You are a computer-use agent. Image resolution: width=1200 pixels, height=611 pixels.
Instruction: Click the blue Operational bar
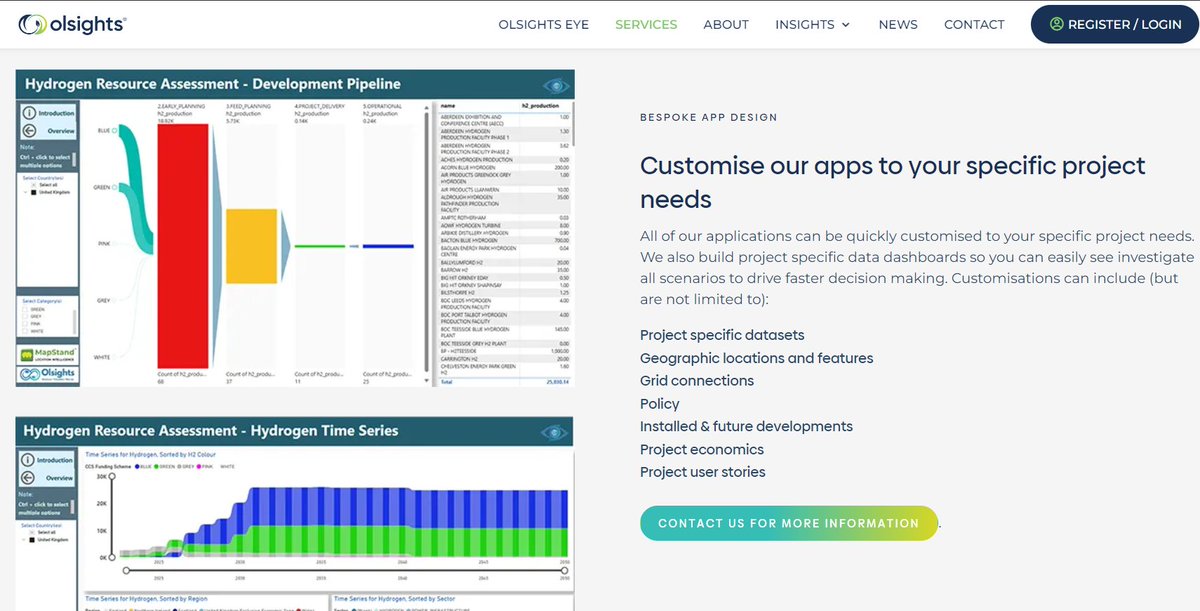pos(388,246)
